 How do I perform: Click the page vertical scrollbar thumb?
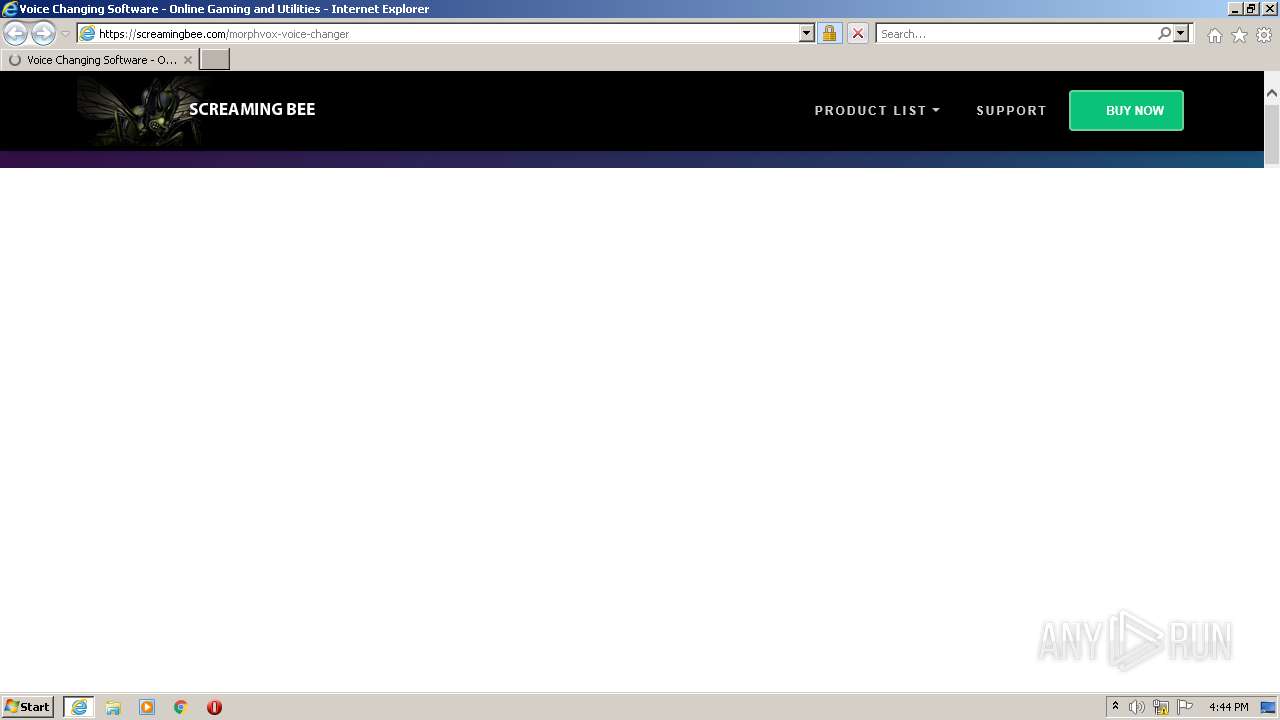click(1272, 134)
